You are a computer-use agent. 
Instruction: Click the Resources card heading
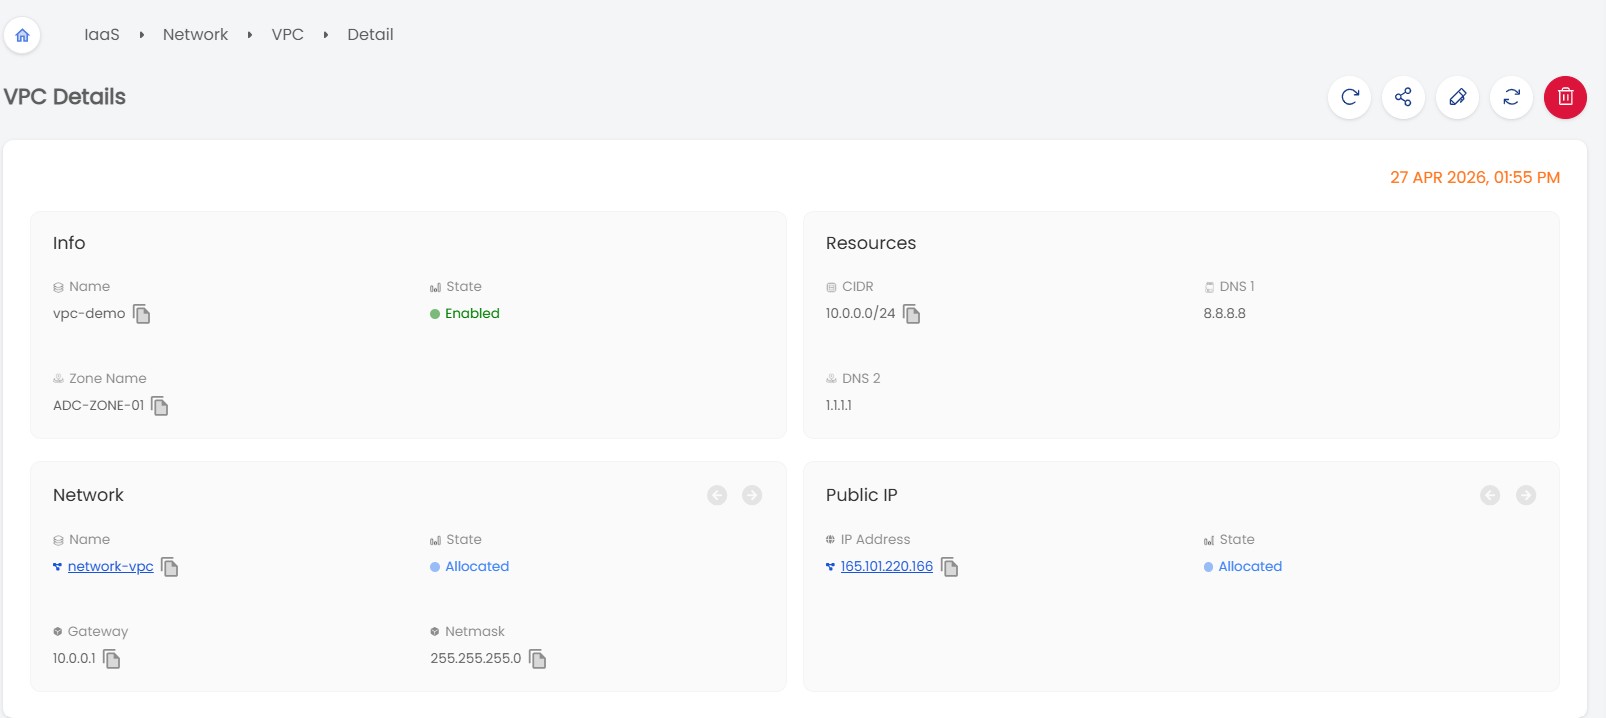[x=870, y=243]
